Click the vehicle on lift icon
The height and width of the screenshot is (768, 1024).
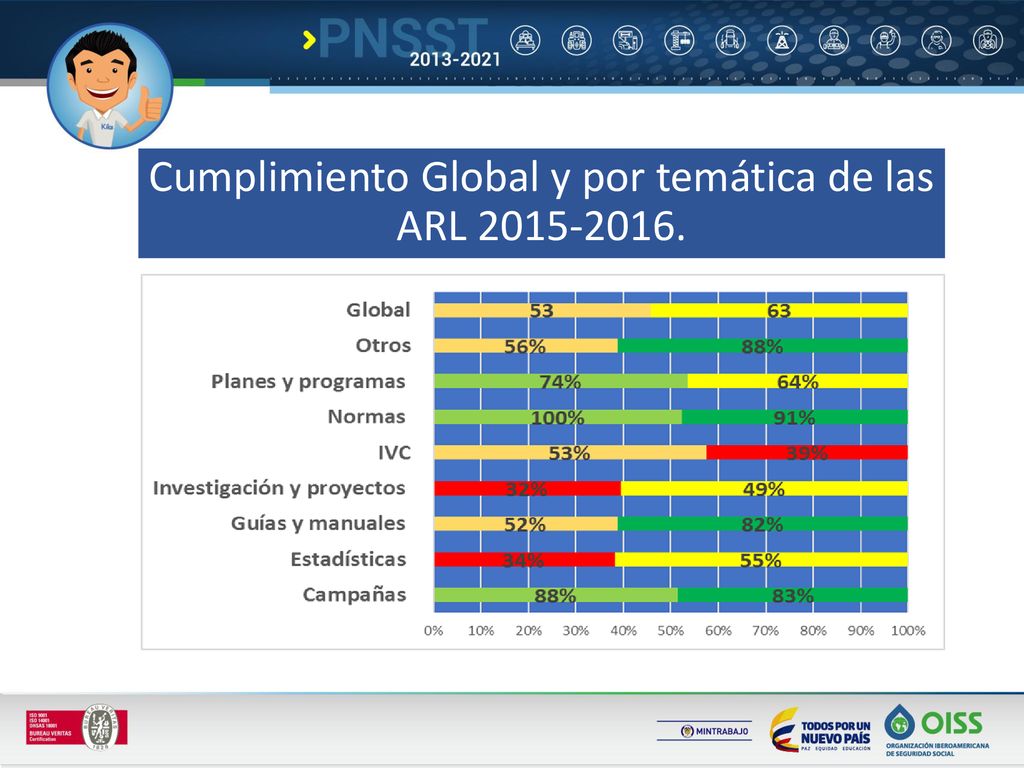[x=730, y=40]
